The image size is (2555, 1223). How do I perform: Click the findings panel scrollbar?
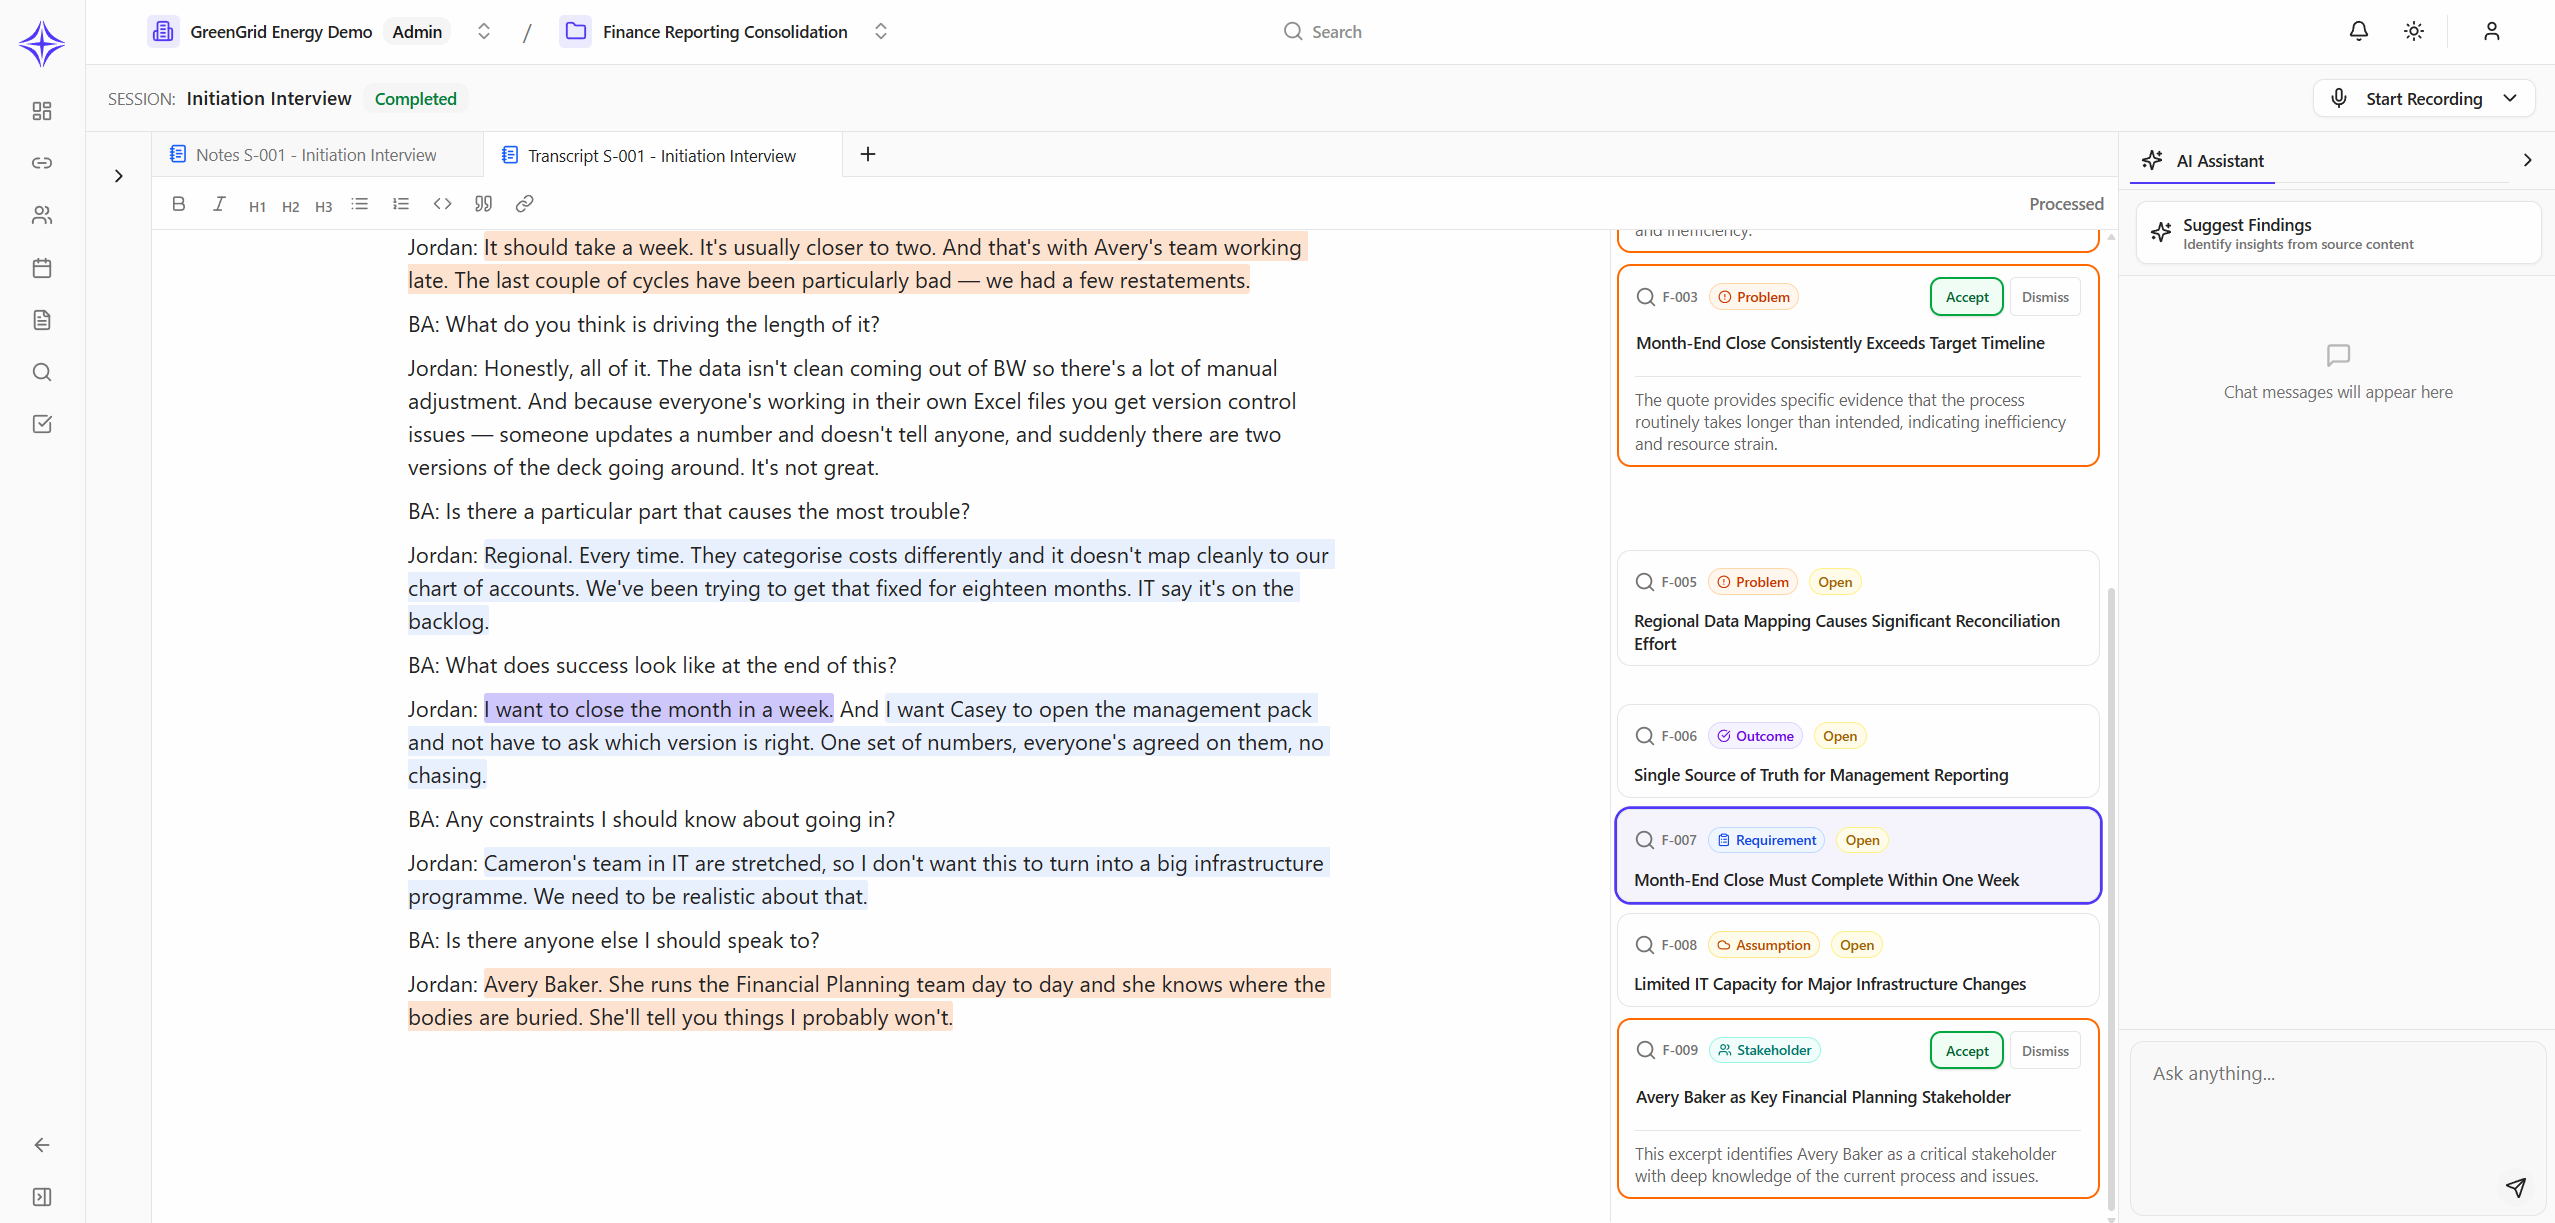[x=2111, y=900]
